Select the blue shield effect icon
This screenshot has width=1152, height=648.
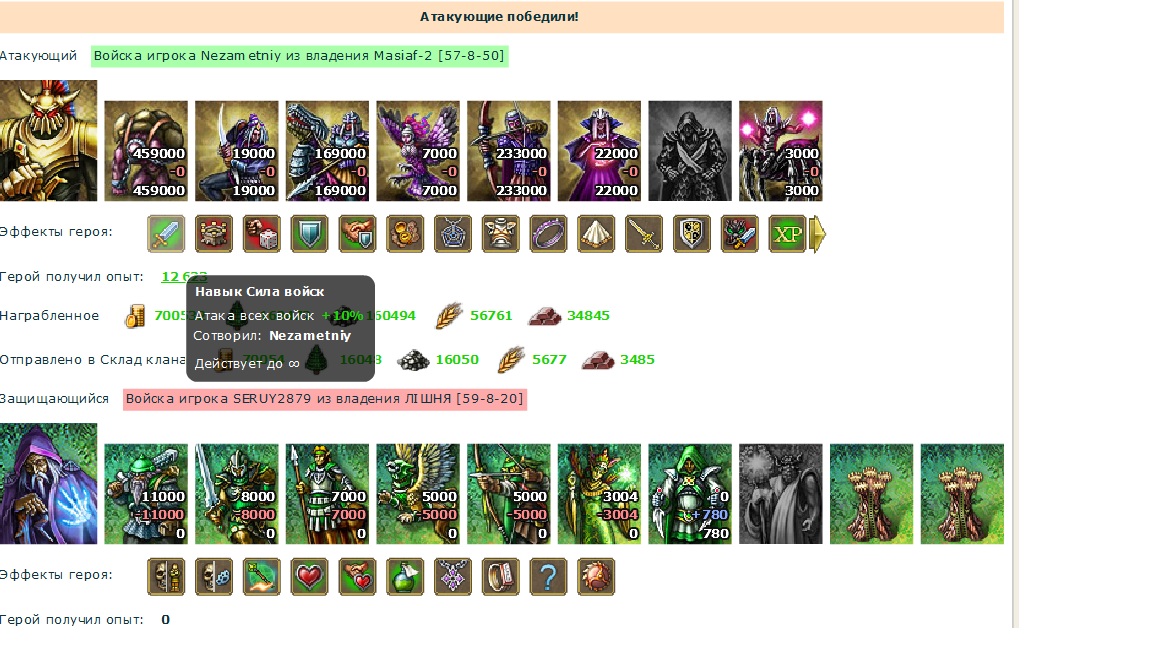point(309,234)
